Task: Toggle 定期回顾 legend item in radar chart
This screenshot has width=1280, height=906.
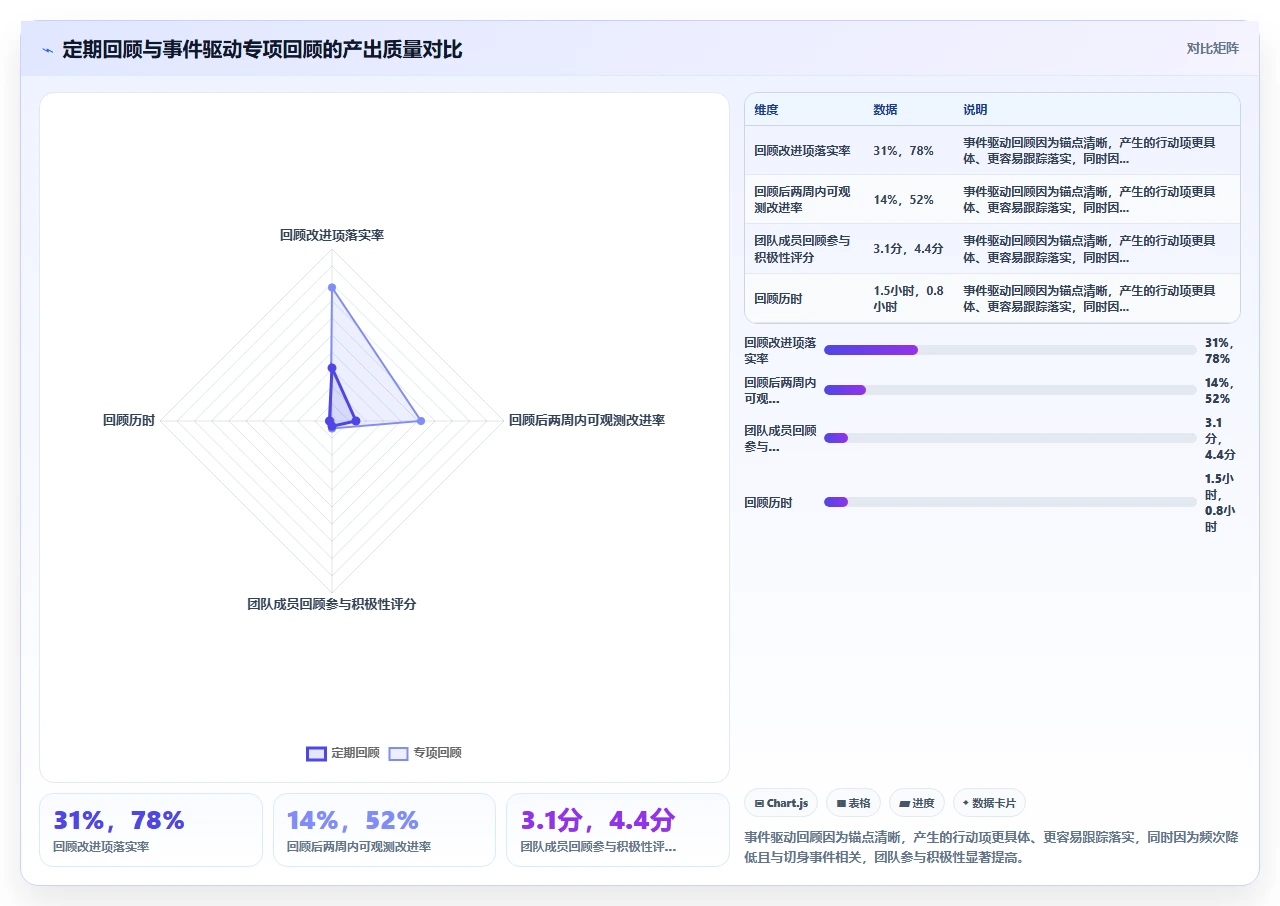Action: pyautogui.click(x=343, y=753)
